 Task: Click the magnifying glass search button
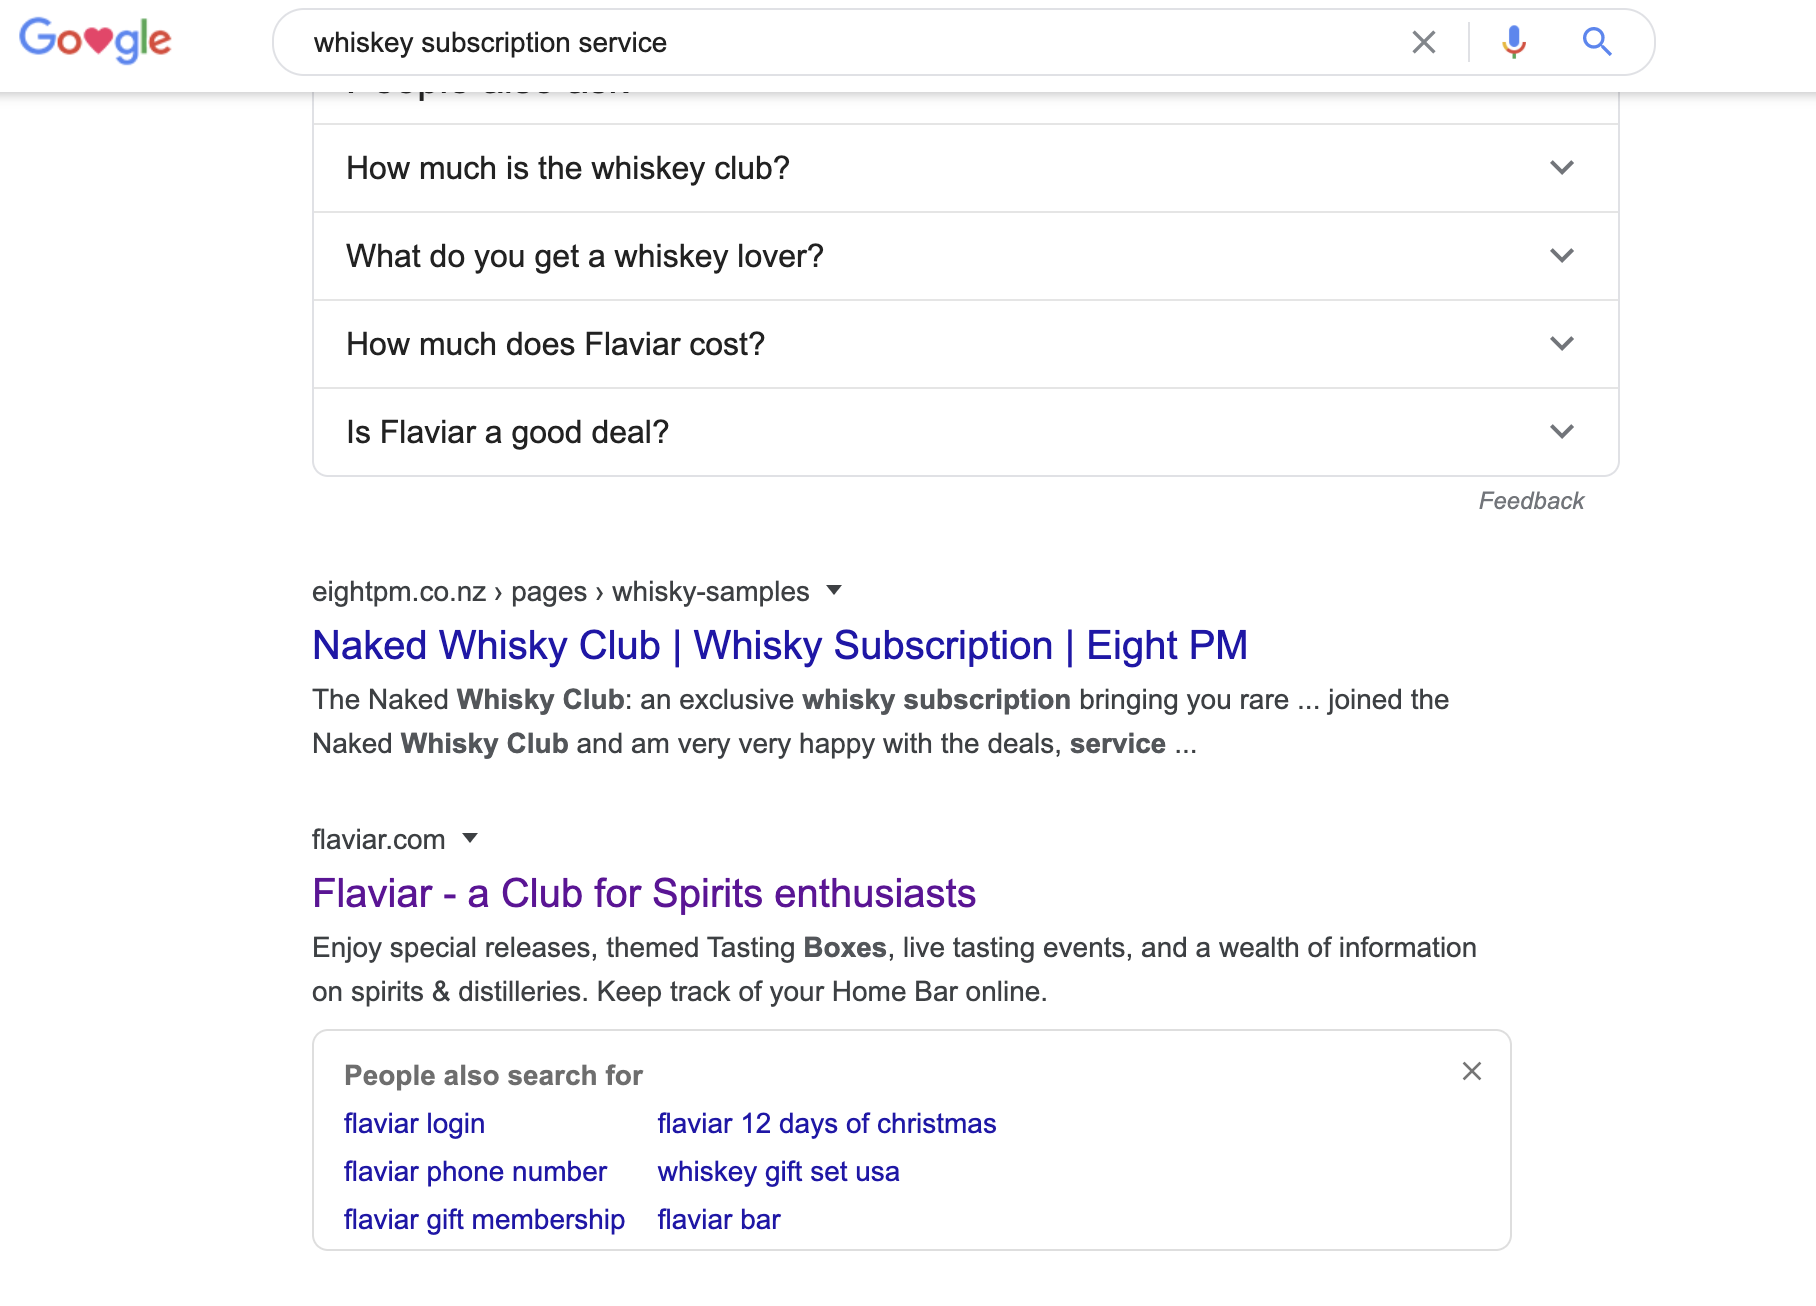point(1596,42)
